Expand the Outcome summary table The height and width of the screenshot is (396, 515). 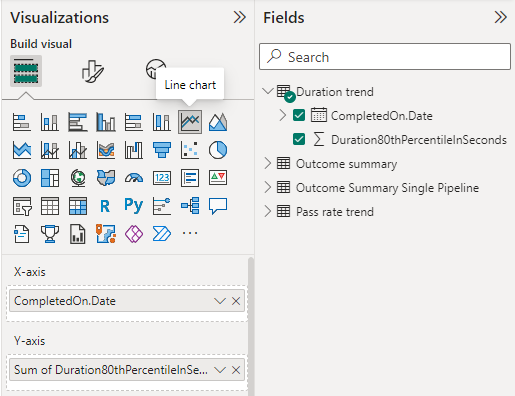click(x=268, y=163)
